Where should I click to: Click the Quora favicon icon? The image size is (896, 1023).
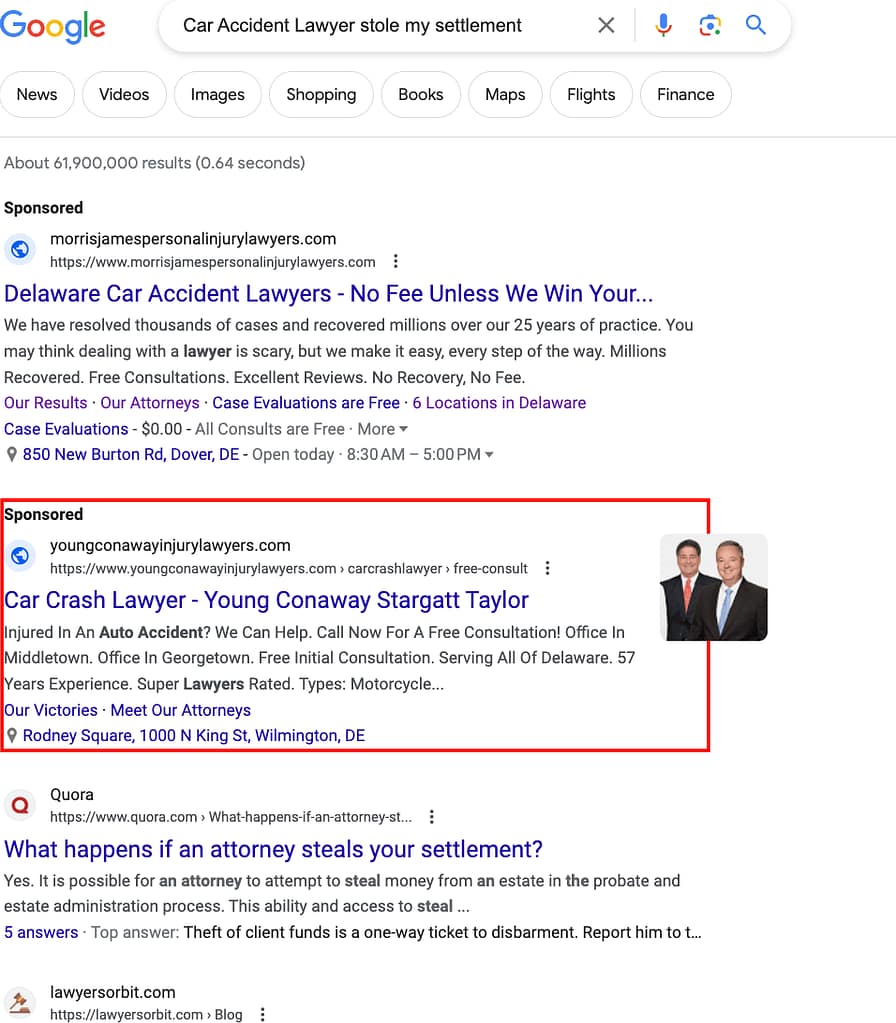click(x=20, y=805)
